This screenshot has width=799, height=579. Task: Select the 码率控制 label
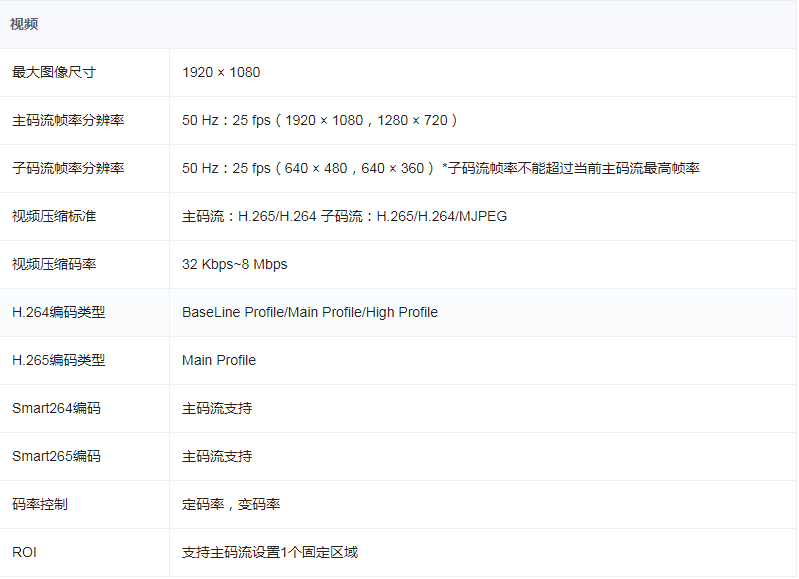40,504
